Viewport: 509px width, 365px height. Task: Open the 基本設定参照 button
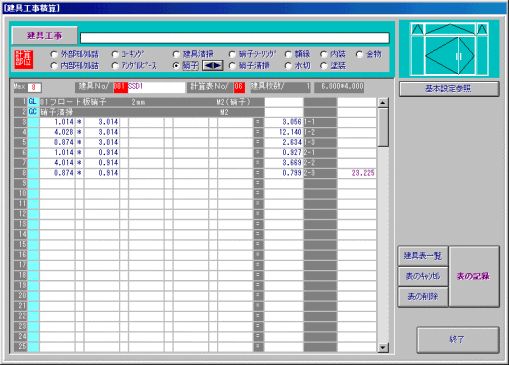point(449,89)
